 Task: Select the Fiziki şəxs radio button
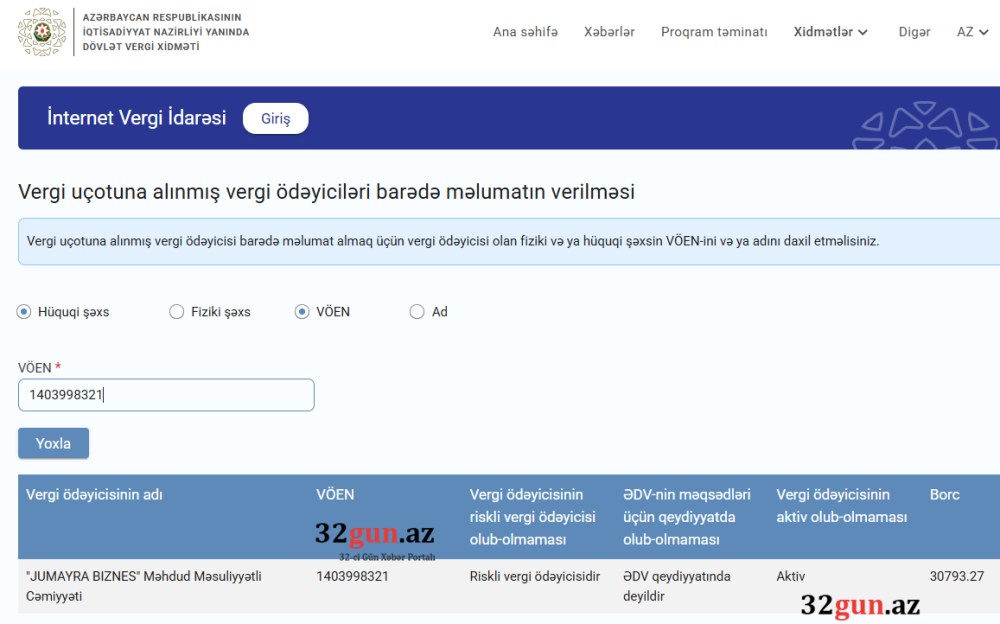tap(176, 312)
